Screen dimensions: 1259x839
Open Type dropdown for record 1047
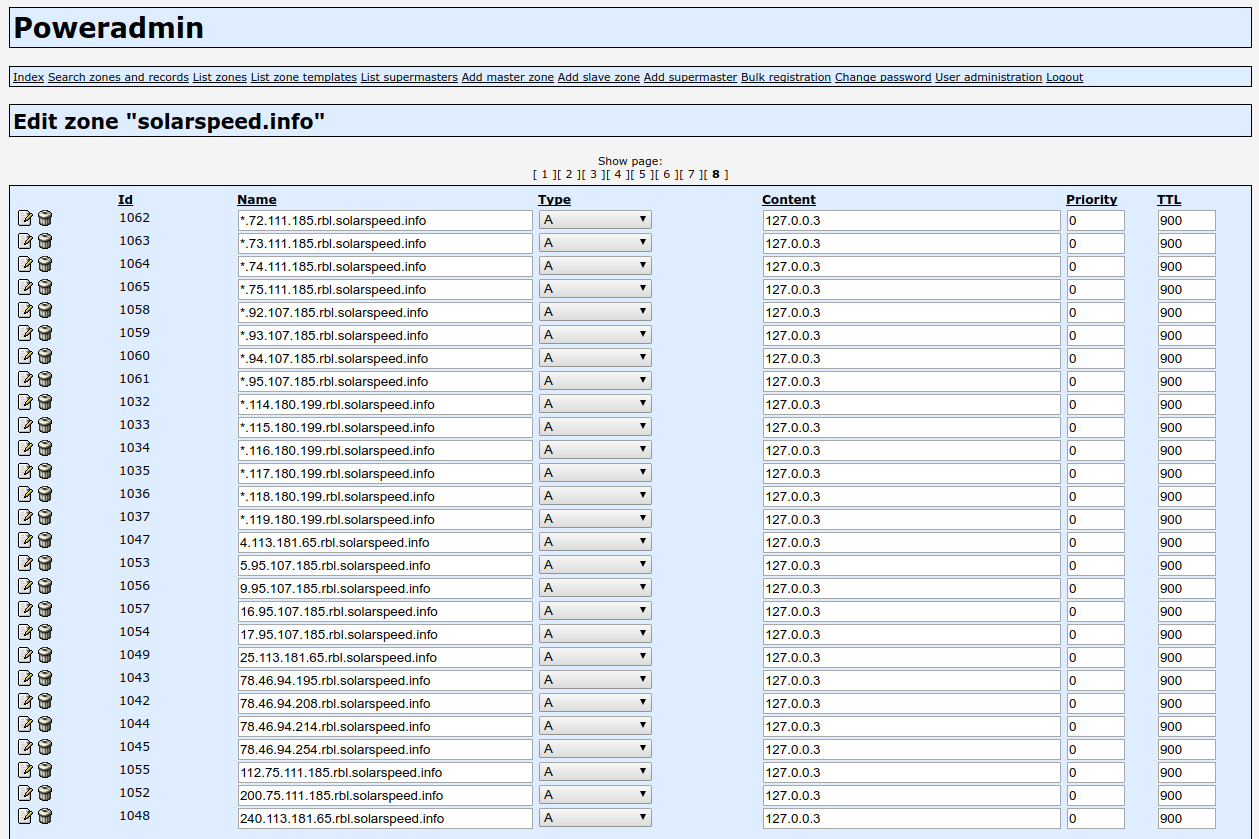click(595, 542)
